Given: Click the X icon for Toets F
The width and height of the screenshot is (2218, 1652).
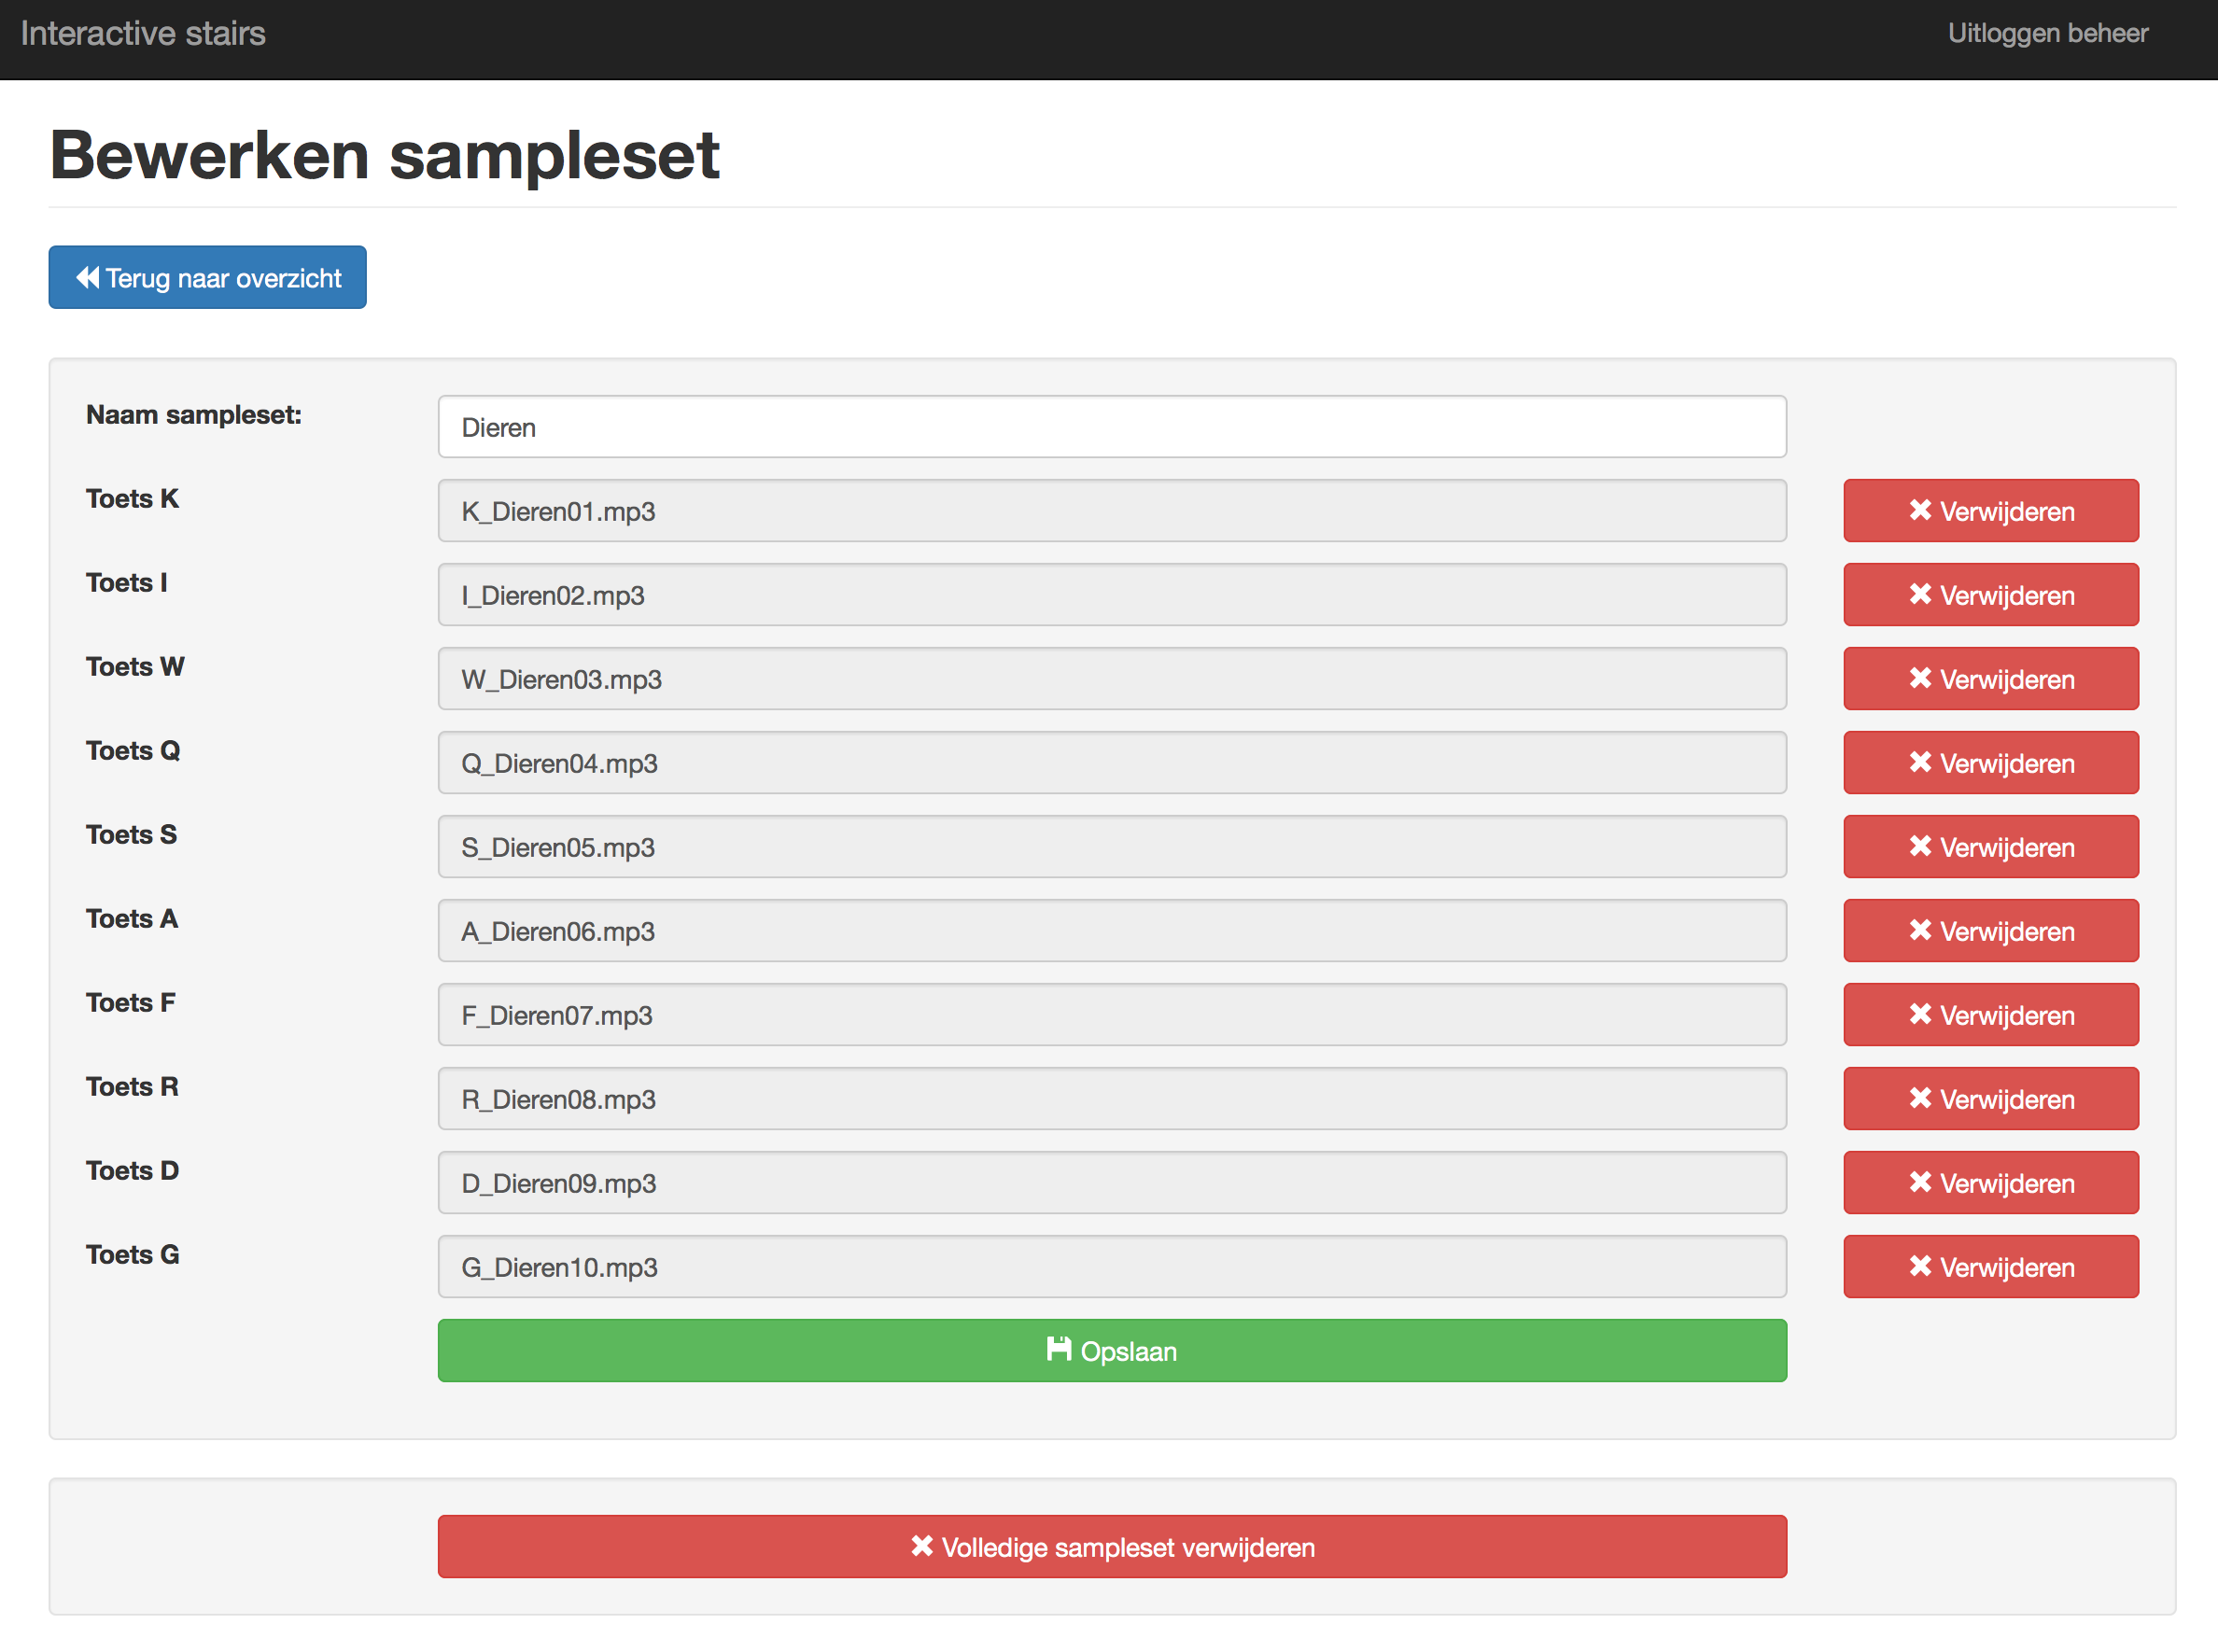Looking at the screenshot, I should click(1919, 1014).
